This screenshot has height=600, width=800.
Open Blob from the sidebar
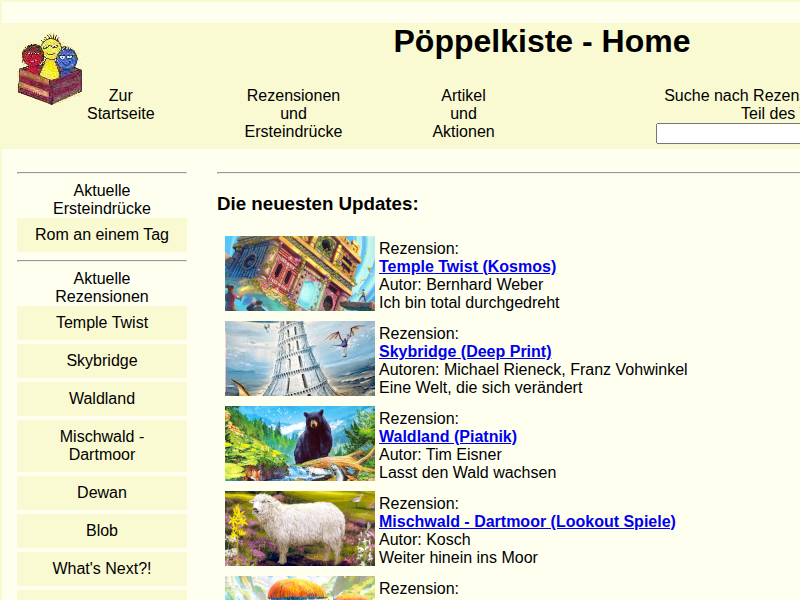[102, 530]
